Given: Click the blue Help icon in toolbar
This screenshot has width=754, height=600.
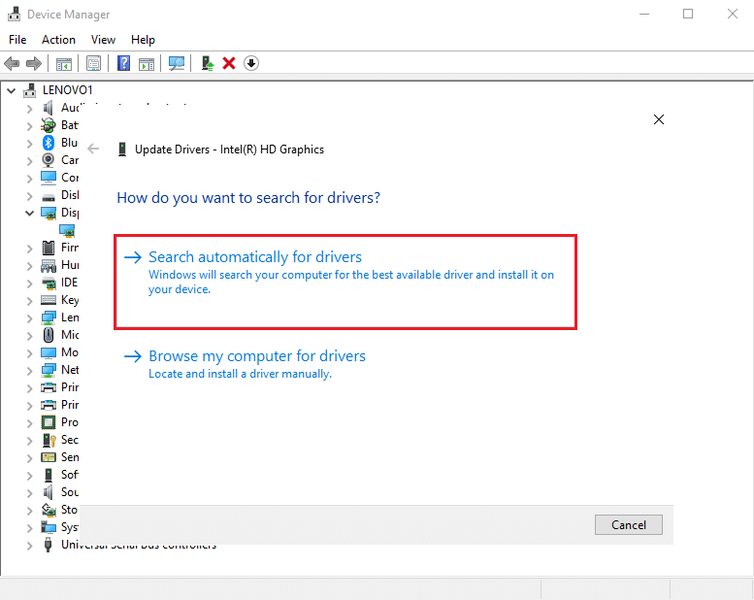Looking at the screenshot, I should point(124,63).
